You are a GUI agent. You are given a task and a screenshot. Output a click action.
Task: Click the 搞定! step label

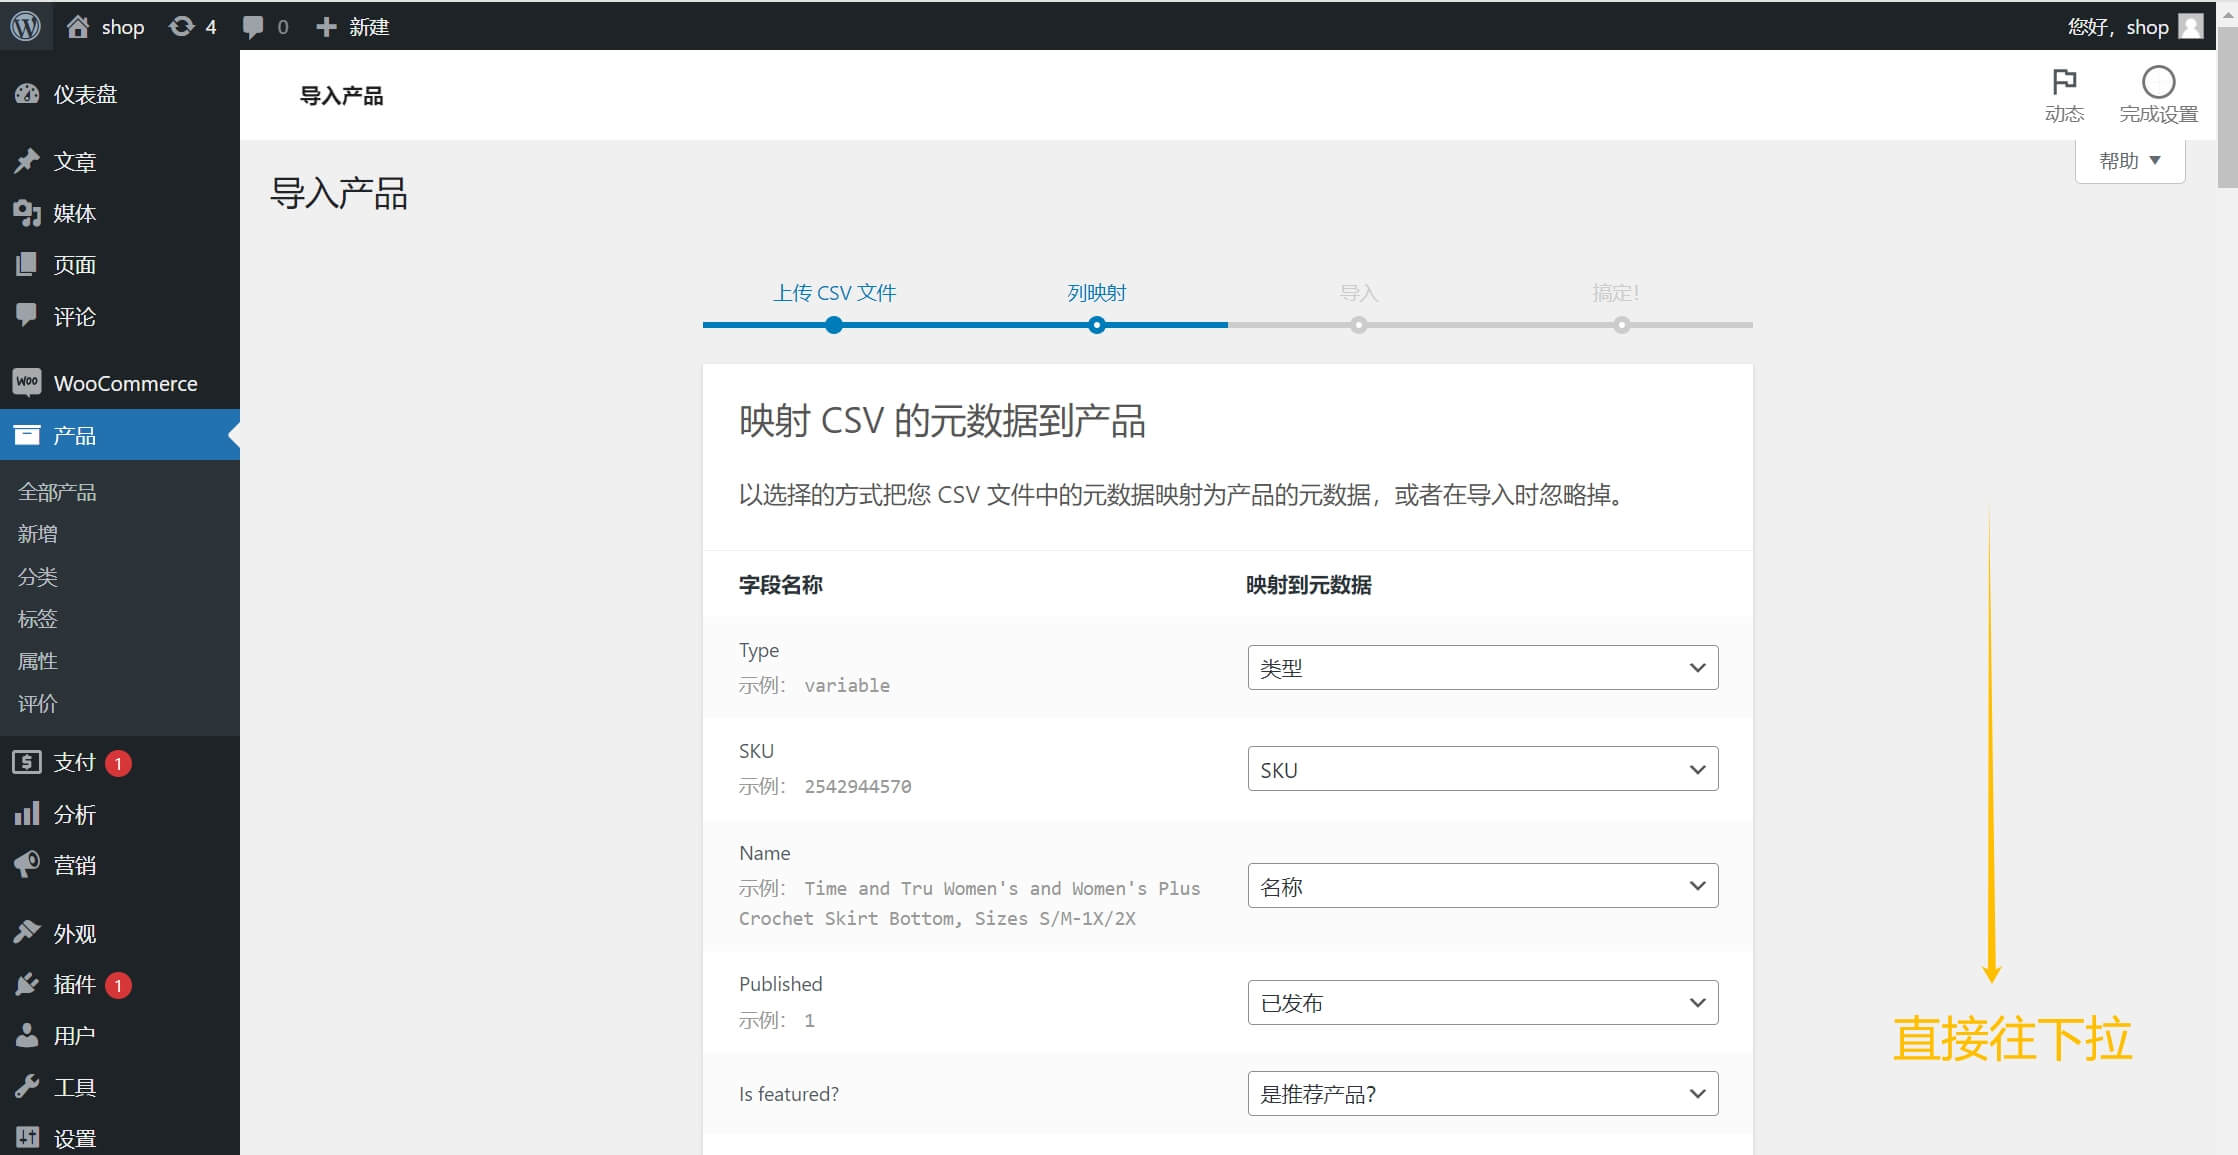(1616, 293)
